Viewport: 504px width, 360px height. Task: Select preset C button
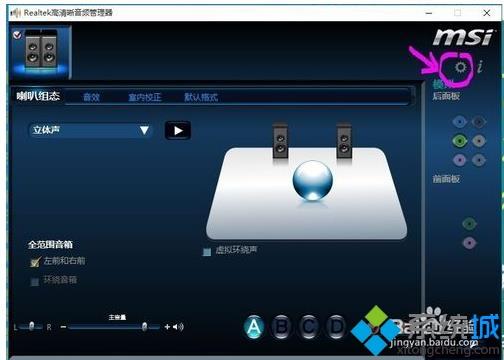[x=309, y=327]
